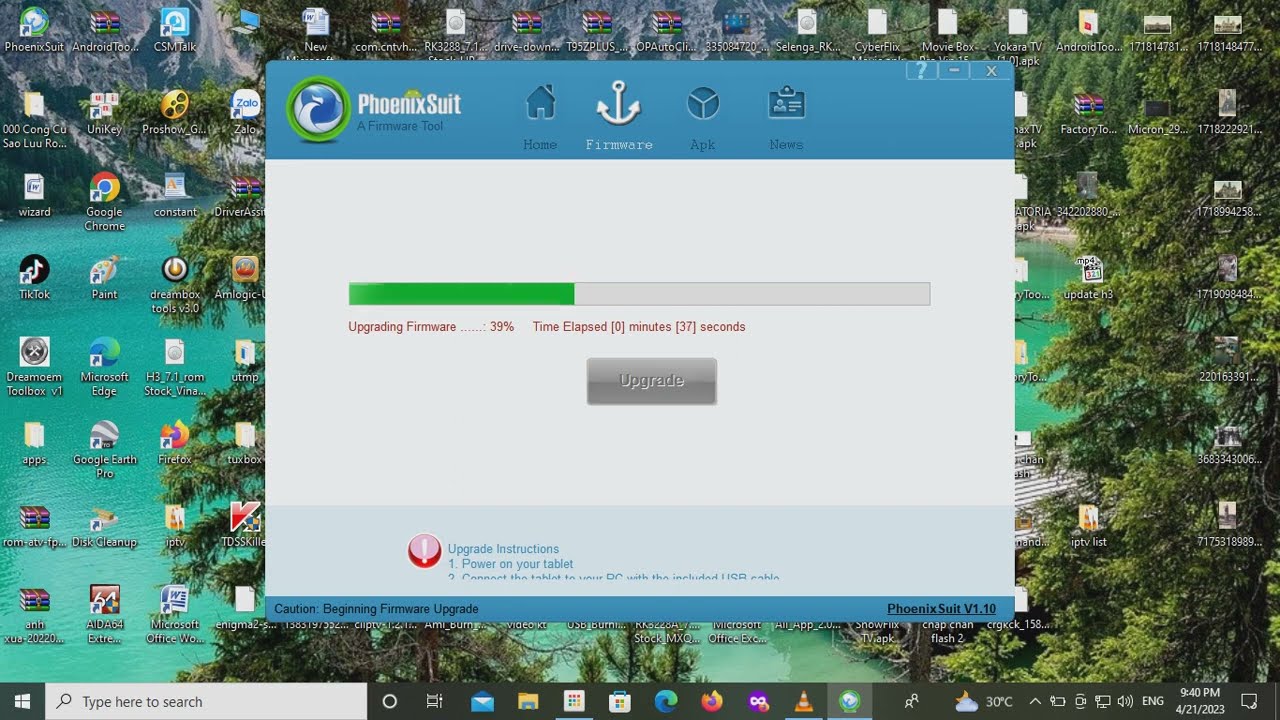Select the Dreamoem Toolbox desktop icon
The image size is (1280, 720).
34,367
